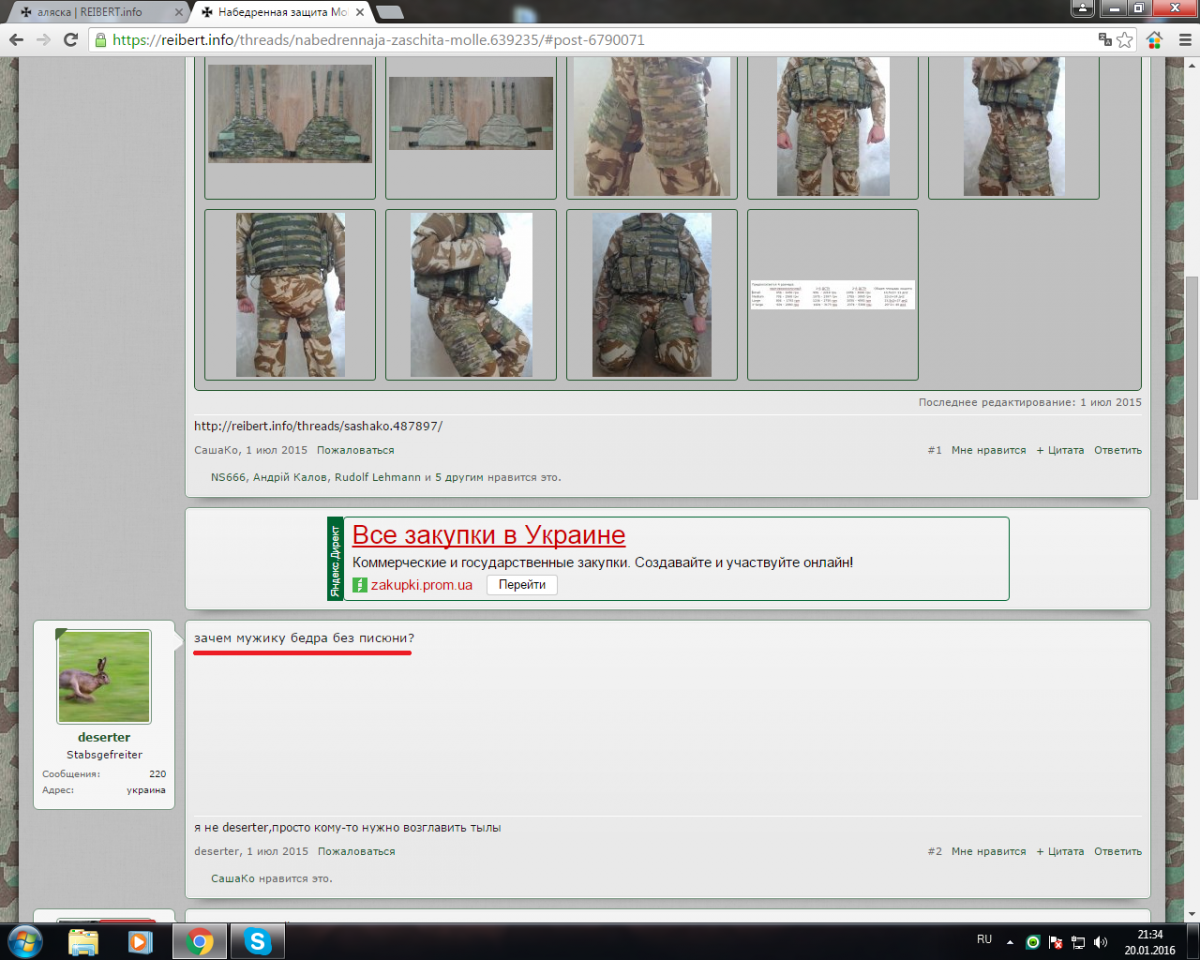Image resolution: width=1200 pixels, height=960 pixels.
Task: Click the #2 post permalink
Action: point(934,852)
